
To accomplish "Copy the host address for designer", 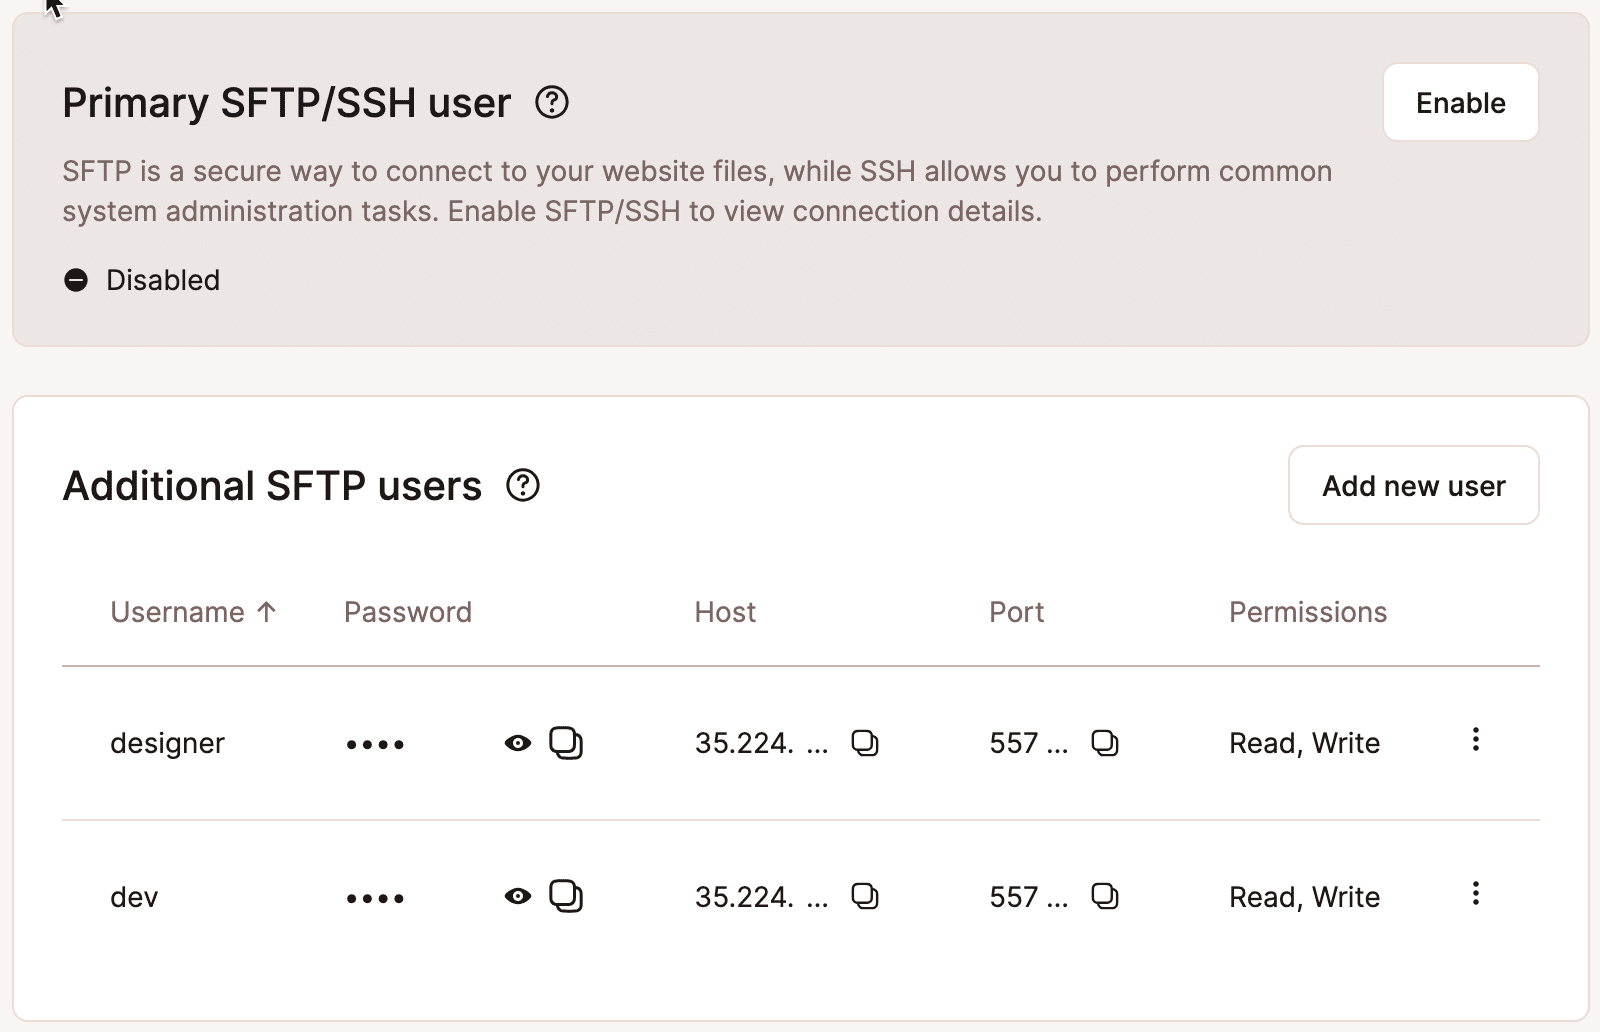I will pos(867,743).
